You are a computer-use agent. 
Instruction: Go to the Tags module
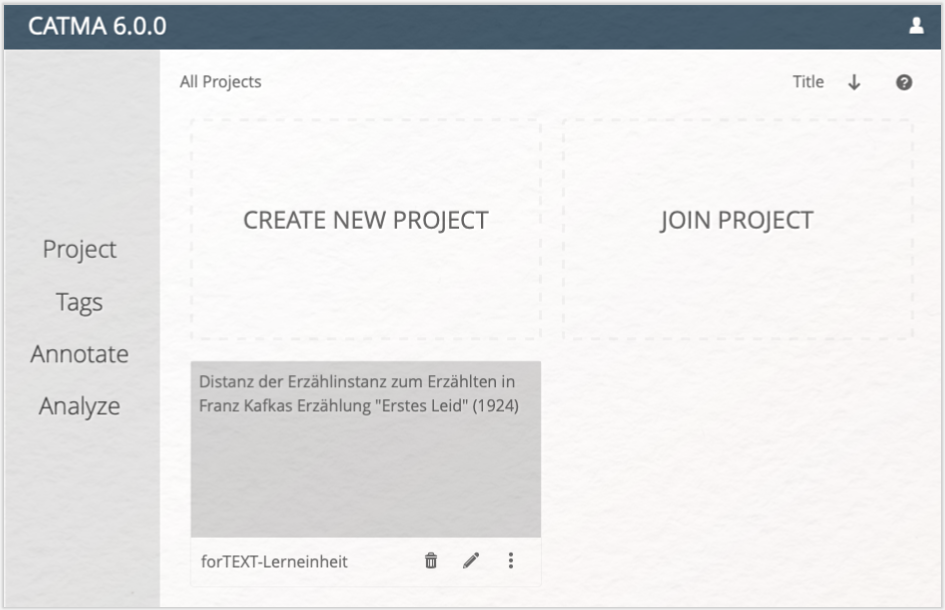pos(80,302)
